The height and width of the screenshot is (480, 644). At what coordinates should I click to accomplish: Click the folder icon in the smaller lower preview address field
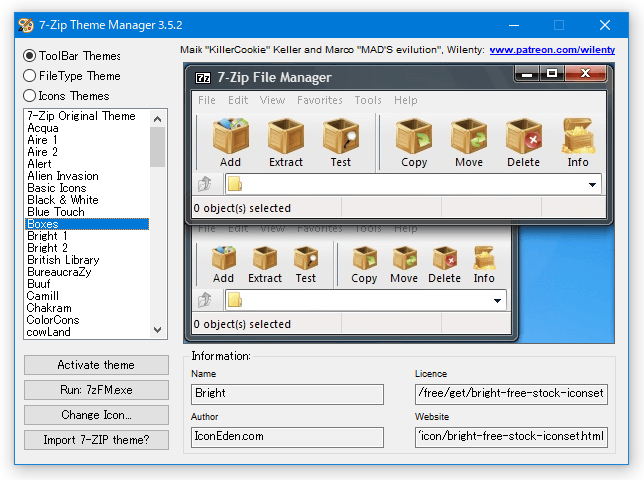pos(235,300)
